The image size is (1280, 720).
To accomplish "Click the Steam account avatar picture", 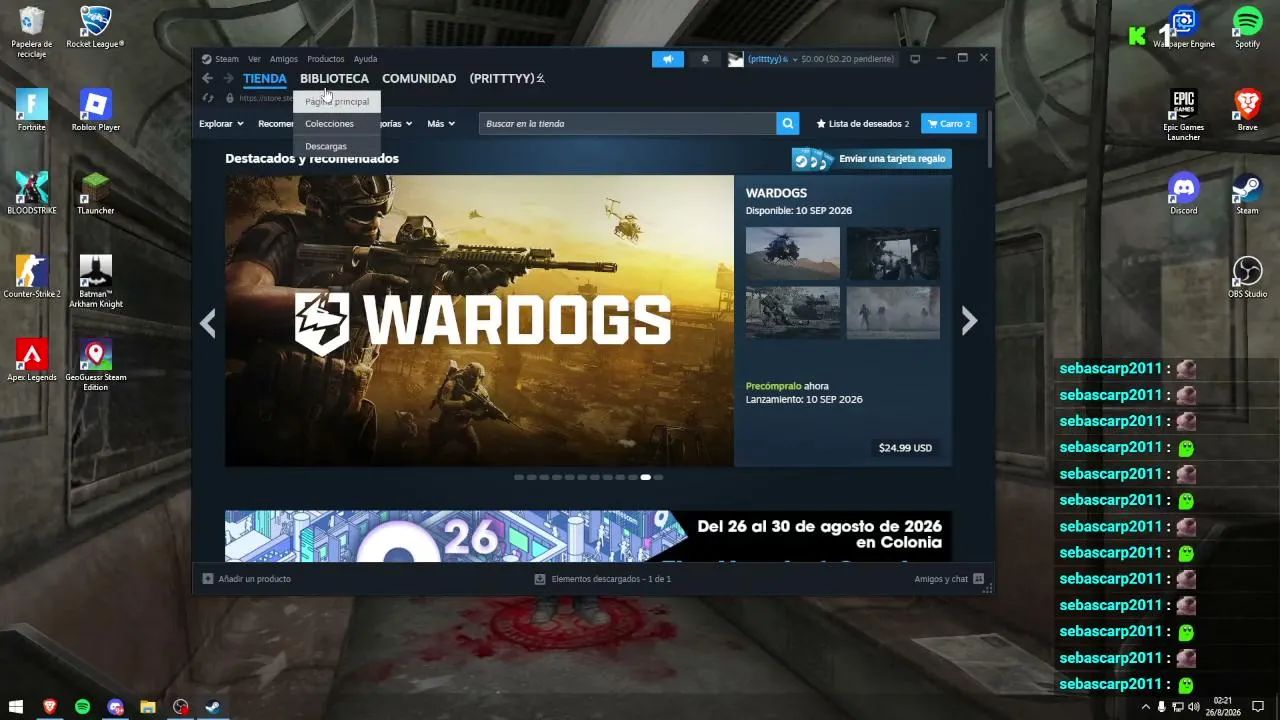I will (736, 59).
